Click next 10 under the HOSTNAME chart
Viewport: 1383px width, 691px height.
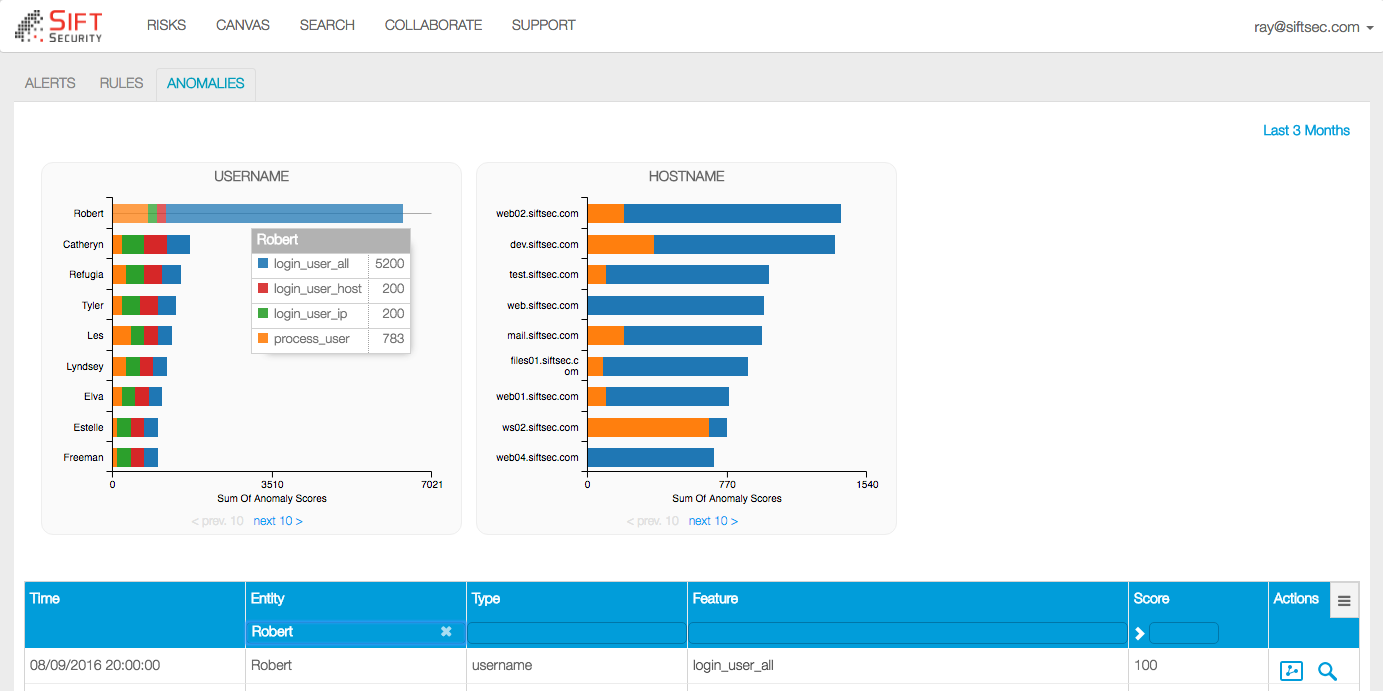point(713,521)
